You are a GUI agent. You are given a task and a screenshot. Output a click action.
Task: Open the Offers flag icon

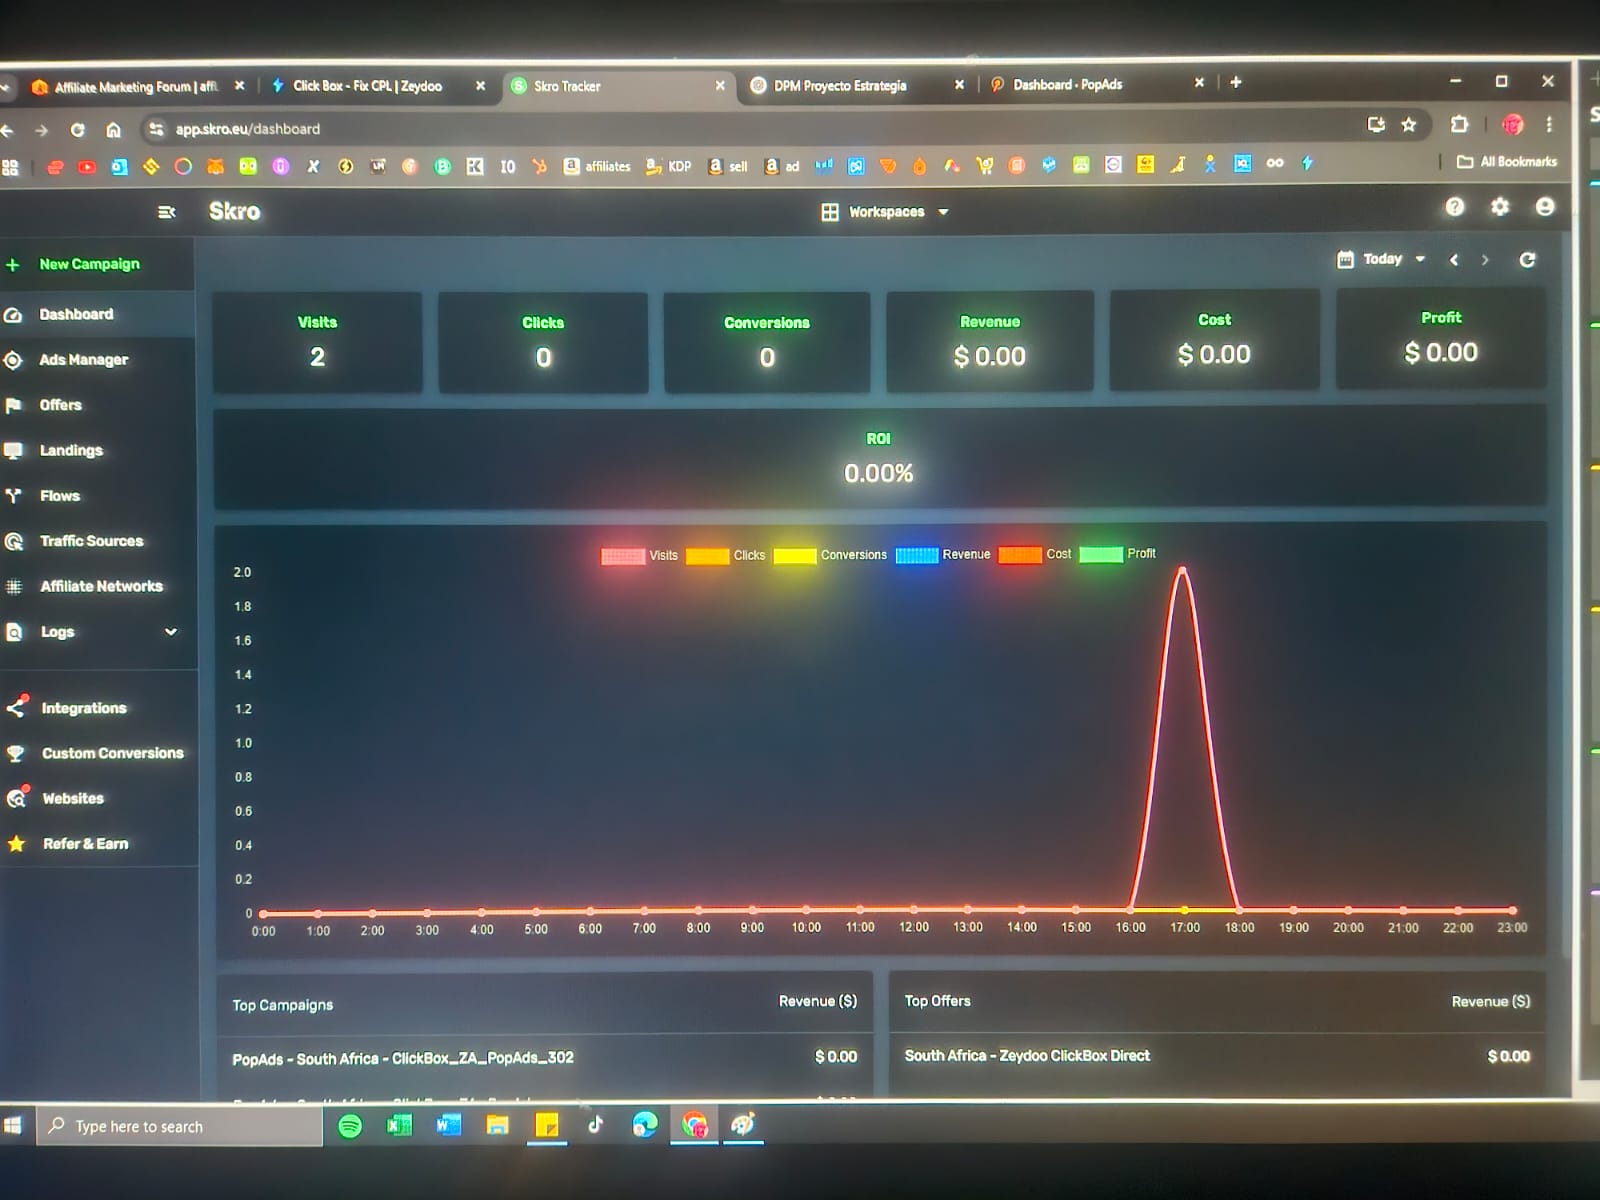[x=13, y=405]
